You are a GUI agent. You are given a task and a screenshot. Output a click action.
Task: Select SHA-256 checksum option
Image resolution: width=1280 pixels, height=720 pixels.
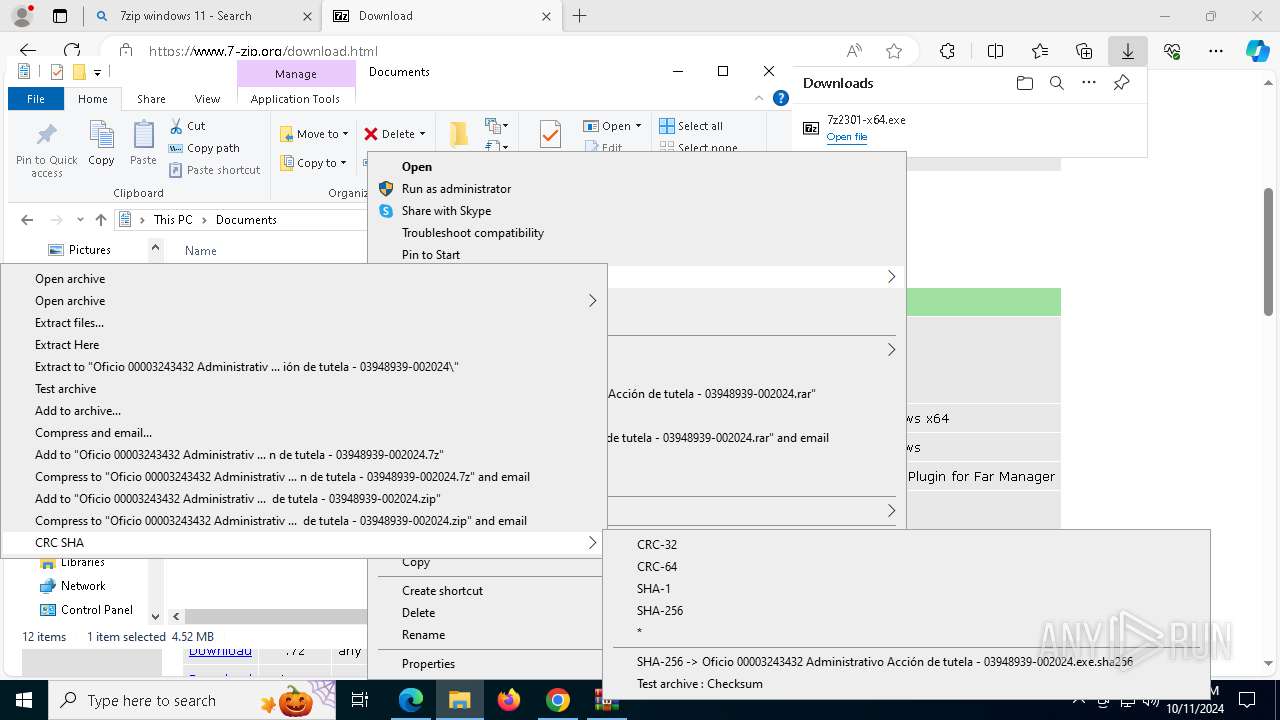[660, 611]
